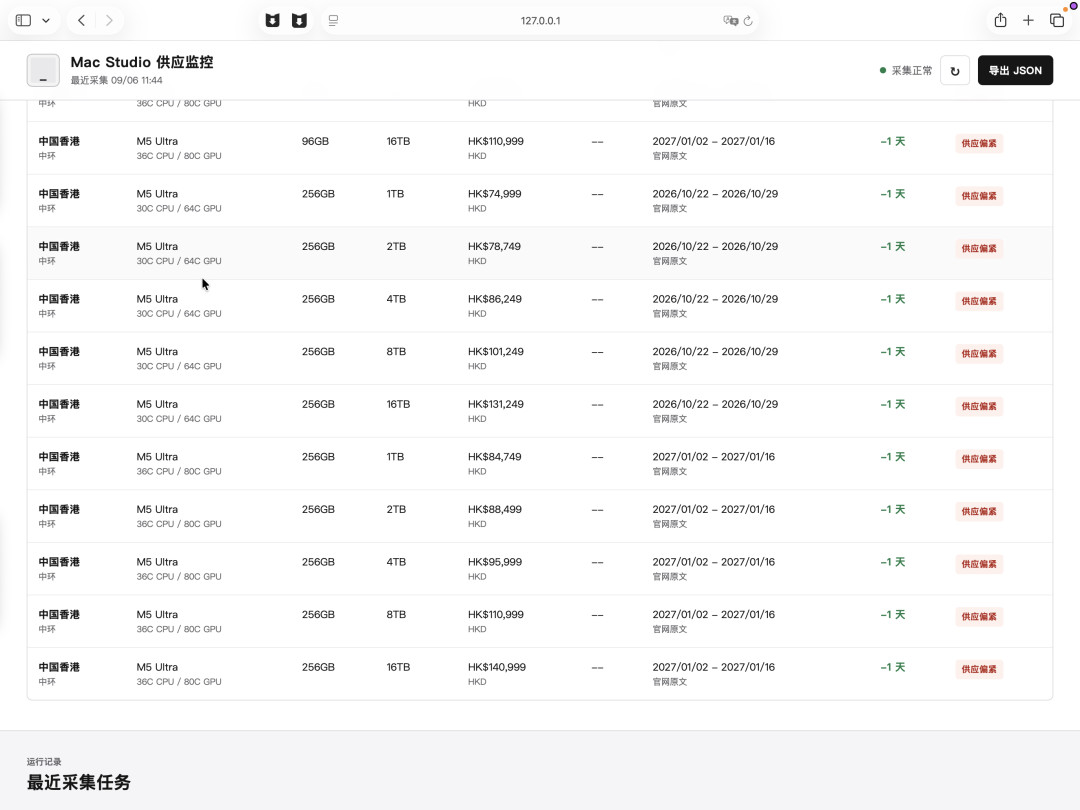
Task: Click the price HK$140,999
Action: pos(497,667)
